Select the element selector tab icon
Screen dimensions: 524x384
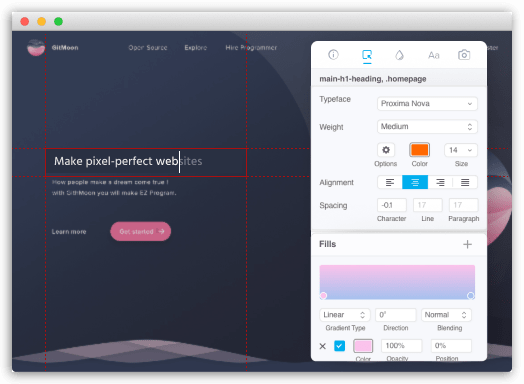coord(367,55)
